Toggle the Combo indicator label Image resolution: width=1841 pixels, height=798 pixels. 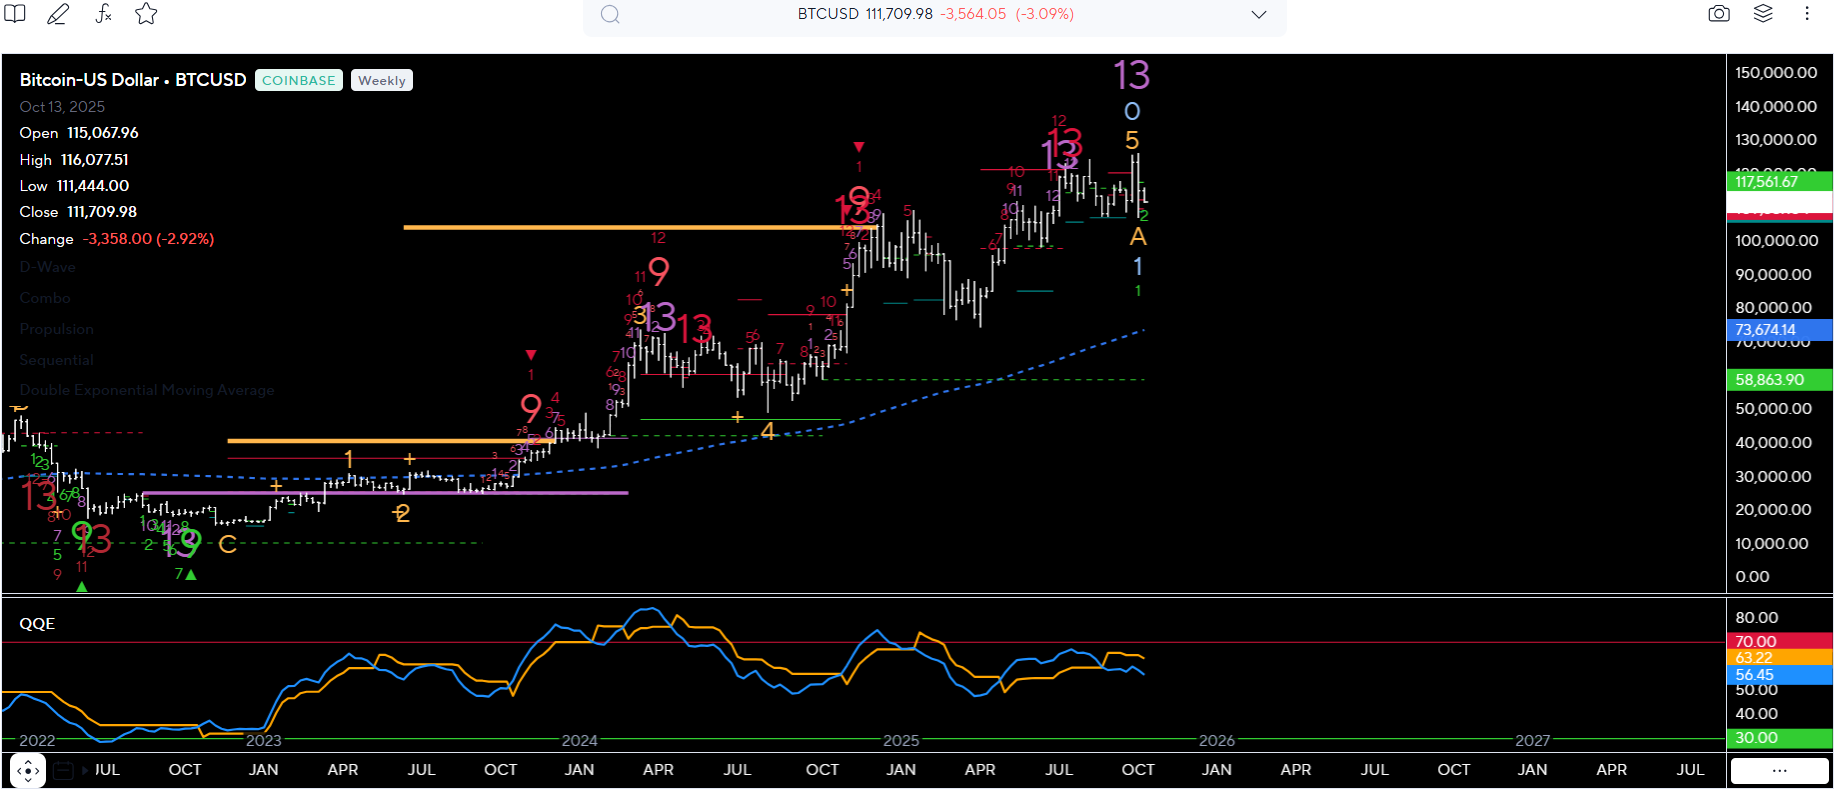tap(45, 298)
